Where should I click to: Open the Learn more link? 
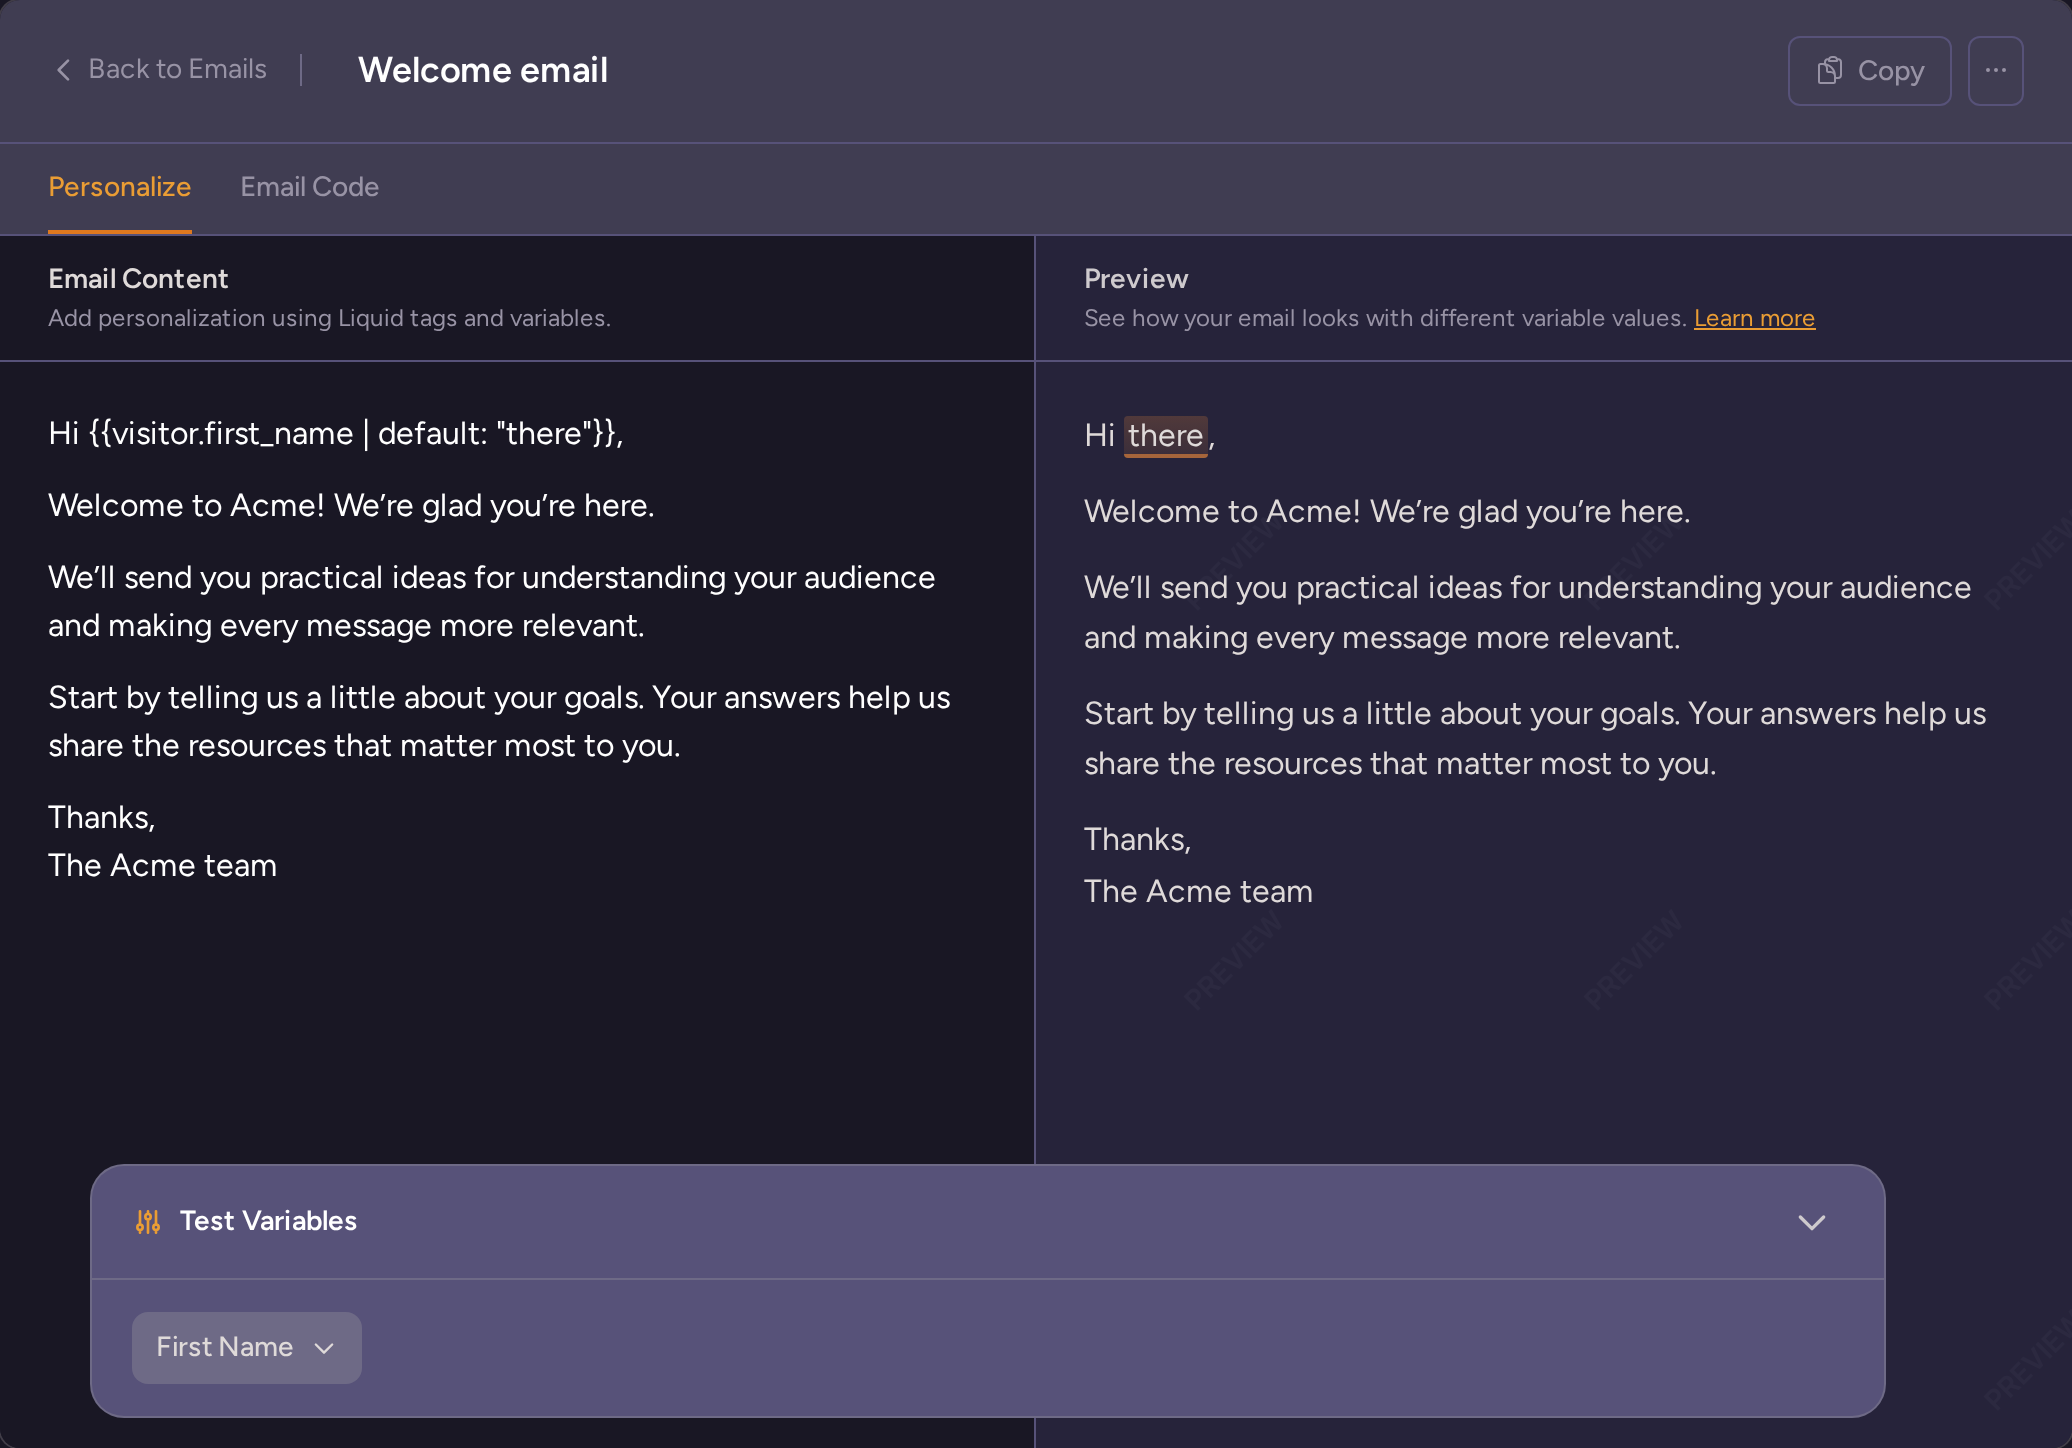[x=1754, y=318]
